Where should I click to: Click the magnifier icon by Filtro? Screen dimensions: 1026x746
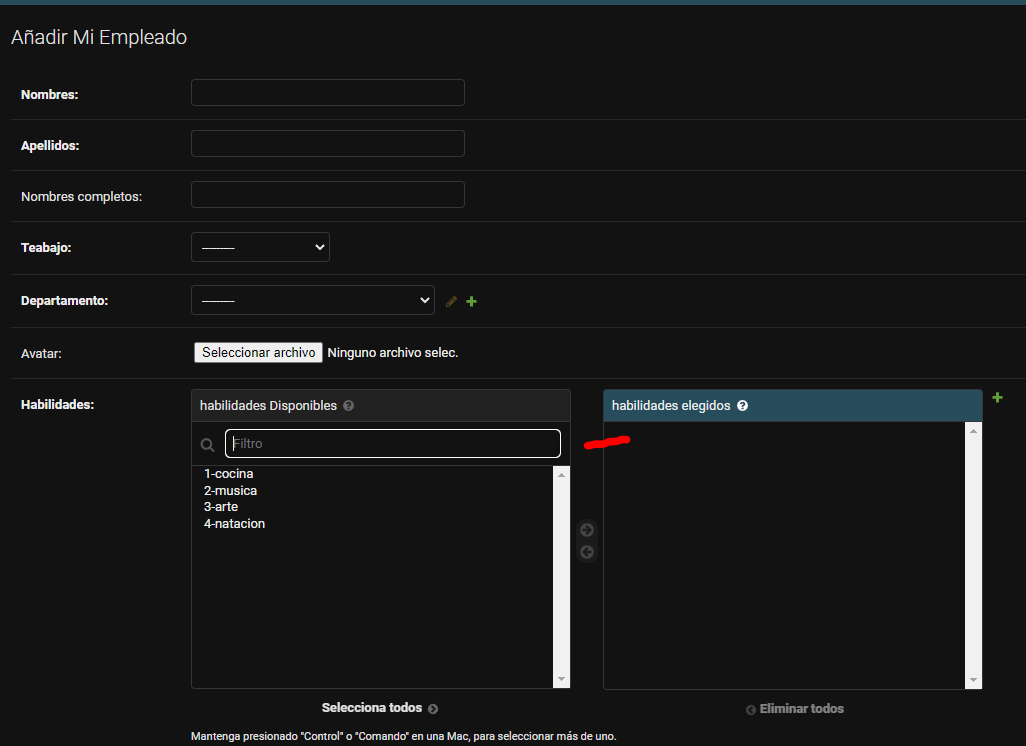[208, 445]
